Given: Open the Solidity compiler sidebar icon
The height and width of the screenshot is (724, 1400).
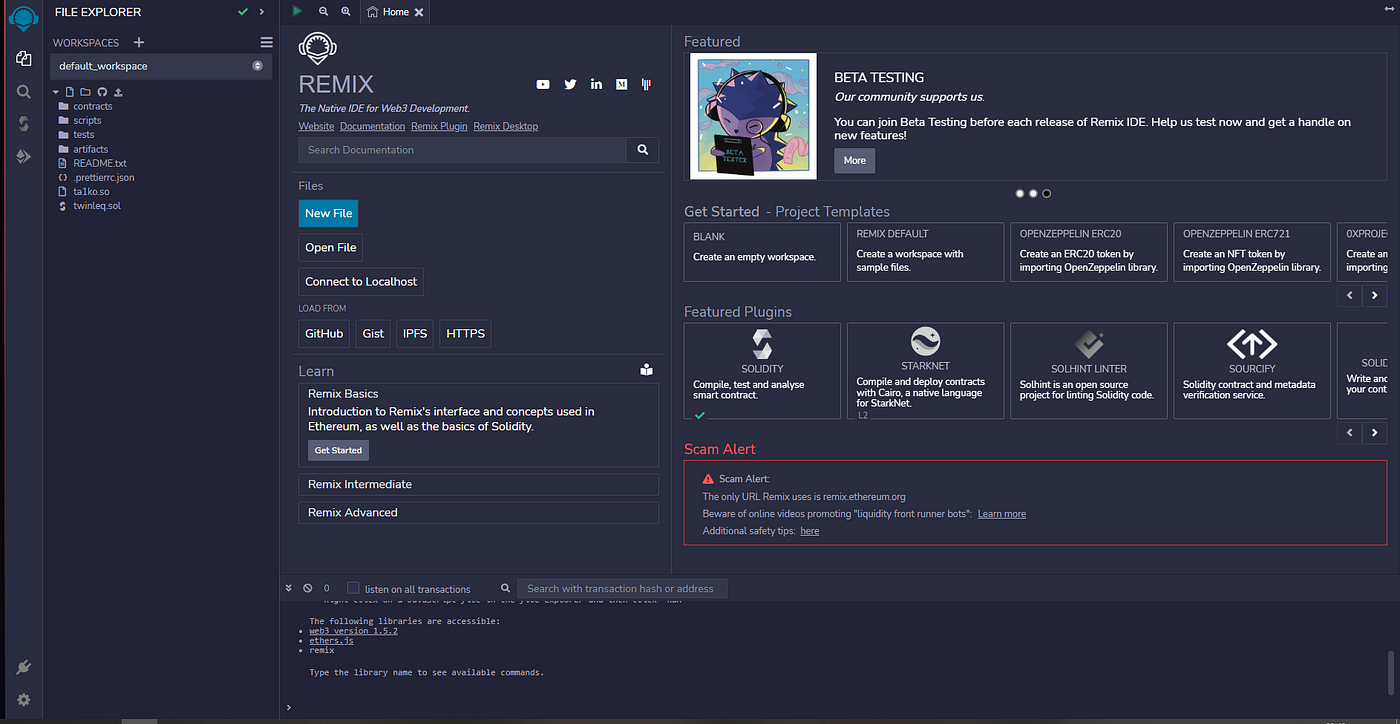Looking at the screenshot, I should (24, 123).
